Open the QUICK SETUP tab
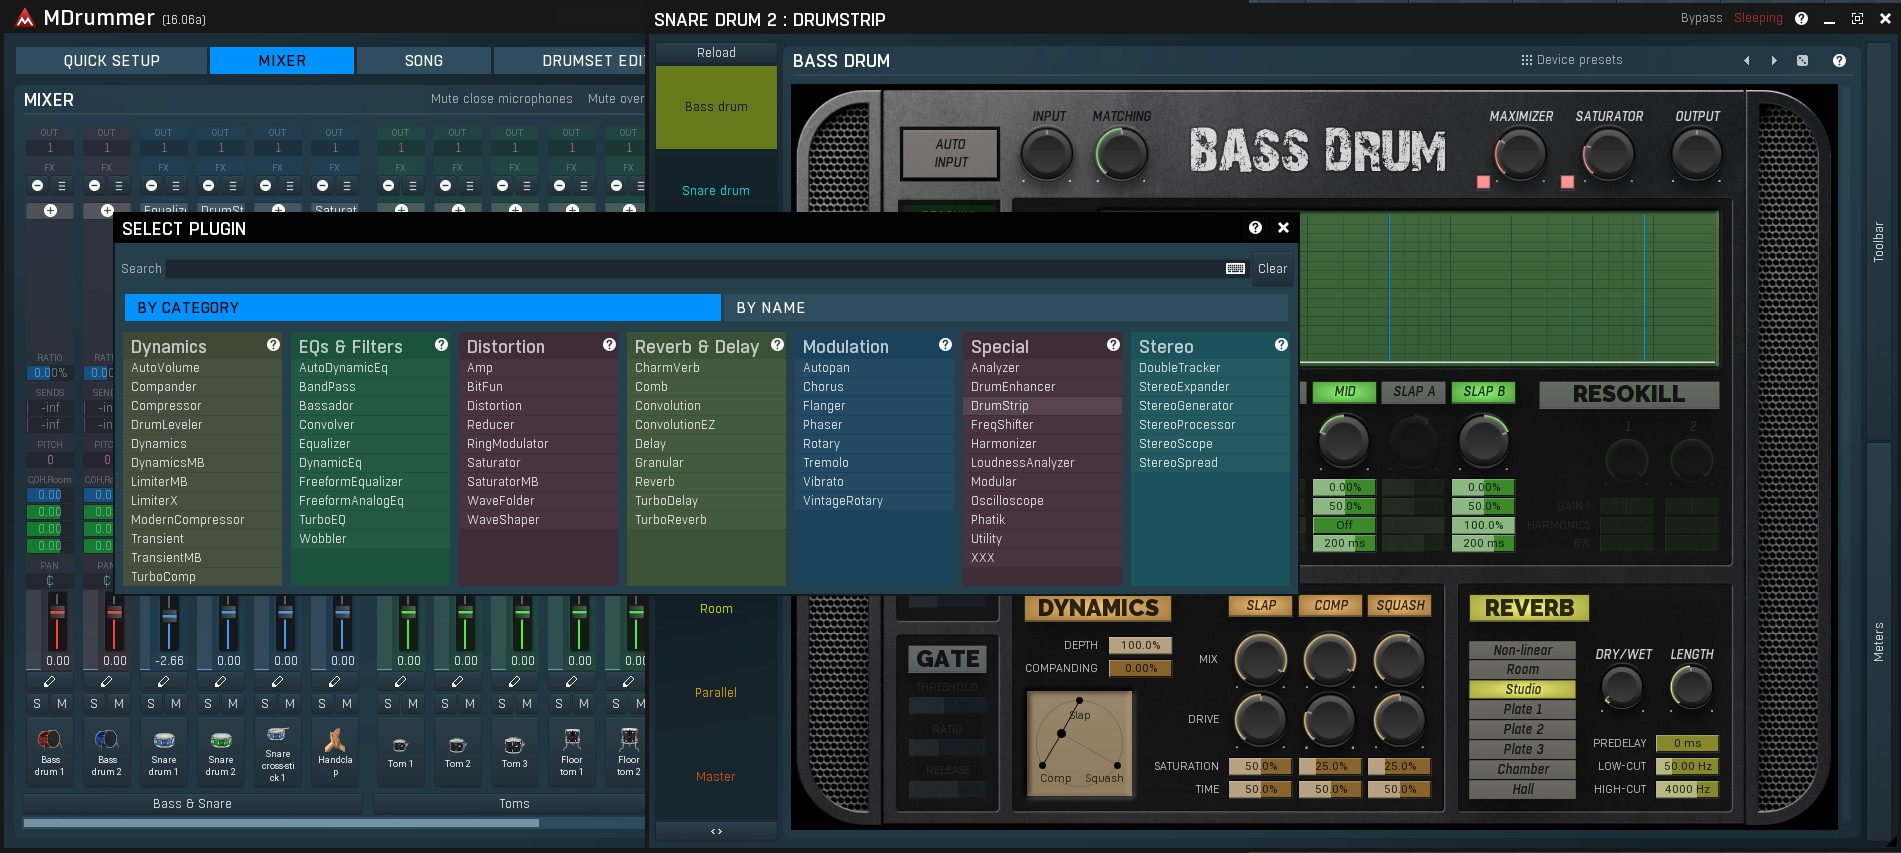Viewport: 1901px width, 853px height. pyautogui.click(x=111, y=61)
